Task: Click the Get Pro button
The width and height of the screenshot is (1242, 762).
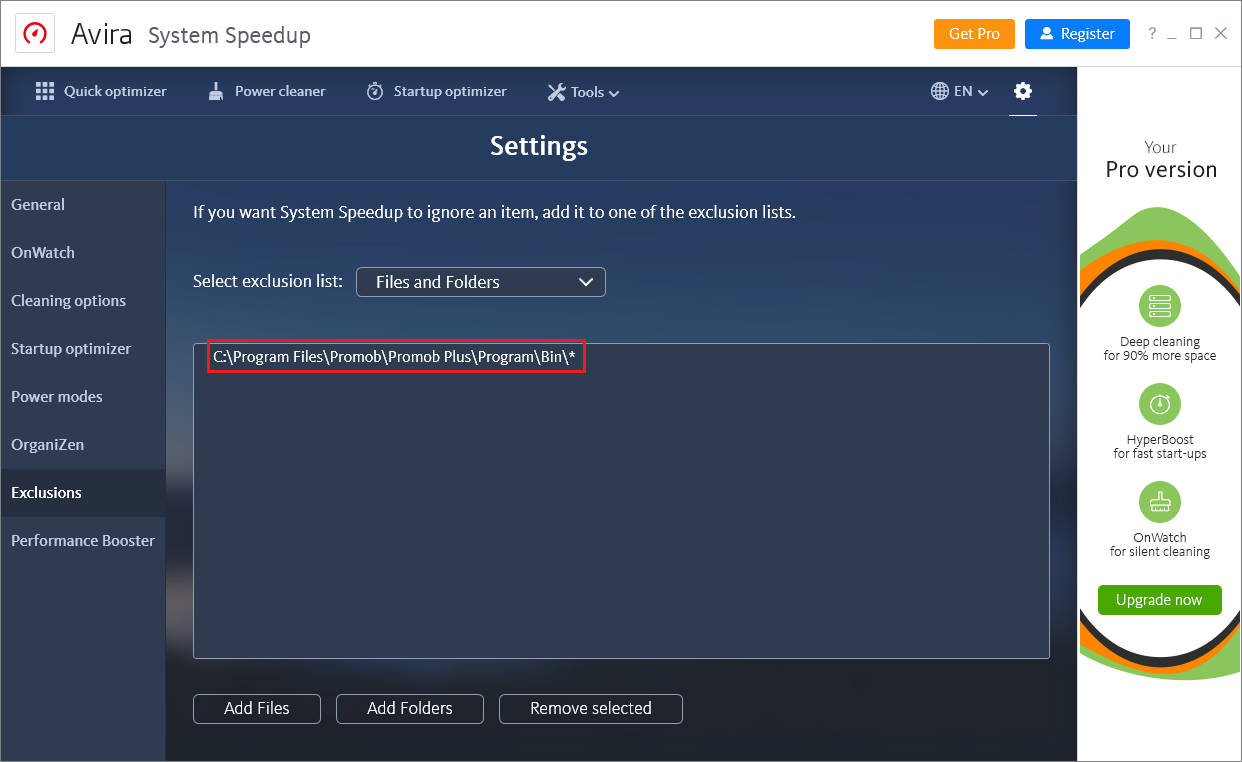Action: point(974,34)
